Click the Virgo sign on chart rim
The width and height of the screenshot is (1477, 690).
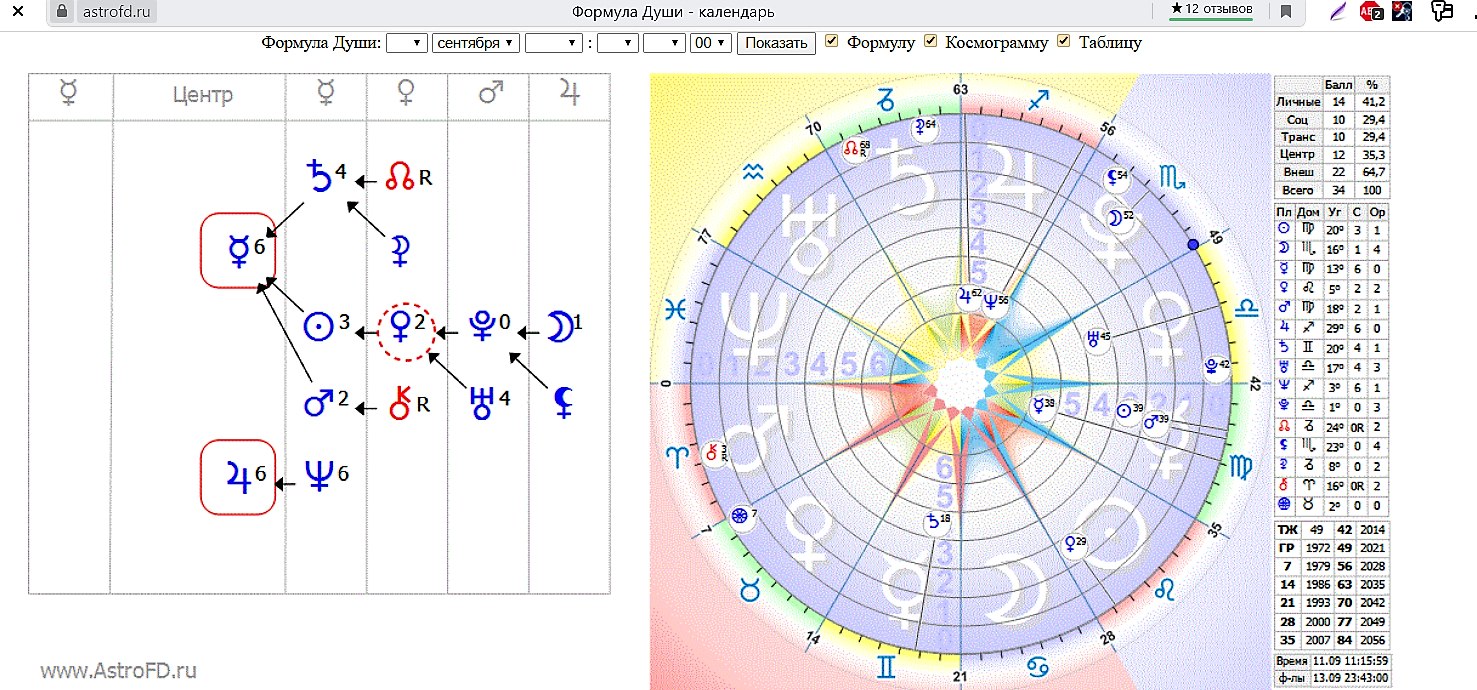(x=1239, y=465)
